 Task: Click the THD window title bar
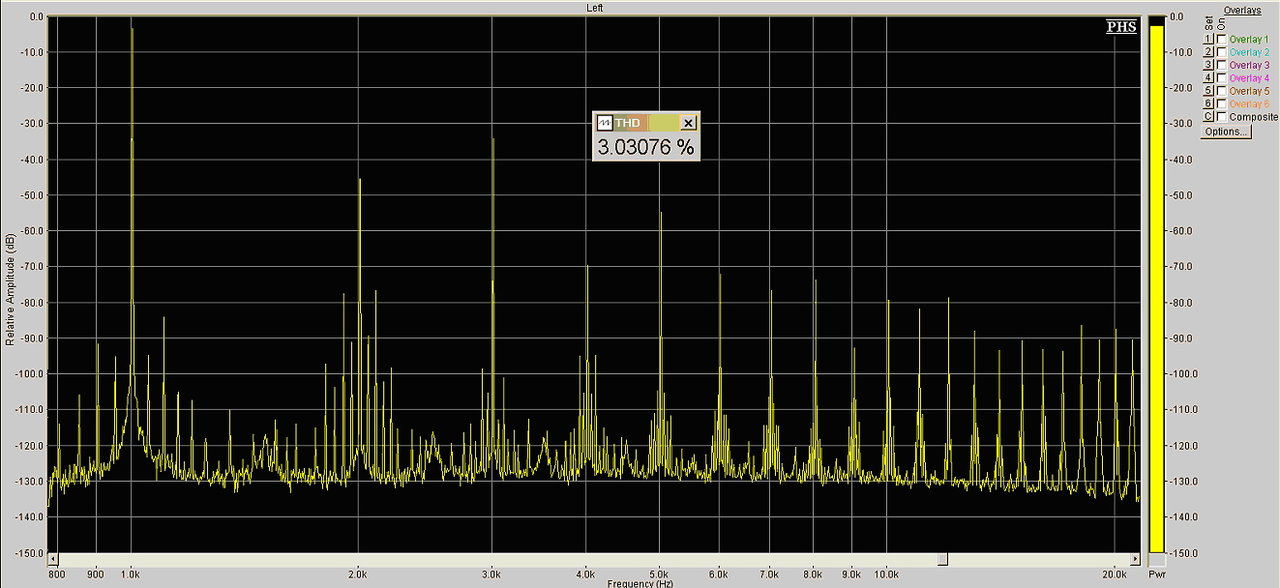(x=646, y=123)
